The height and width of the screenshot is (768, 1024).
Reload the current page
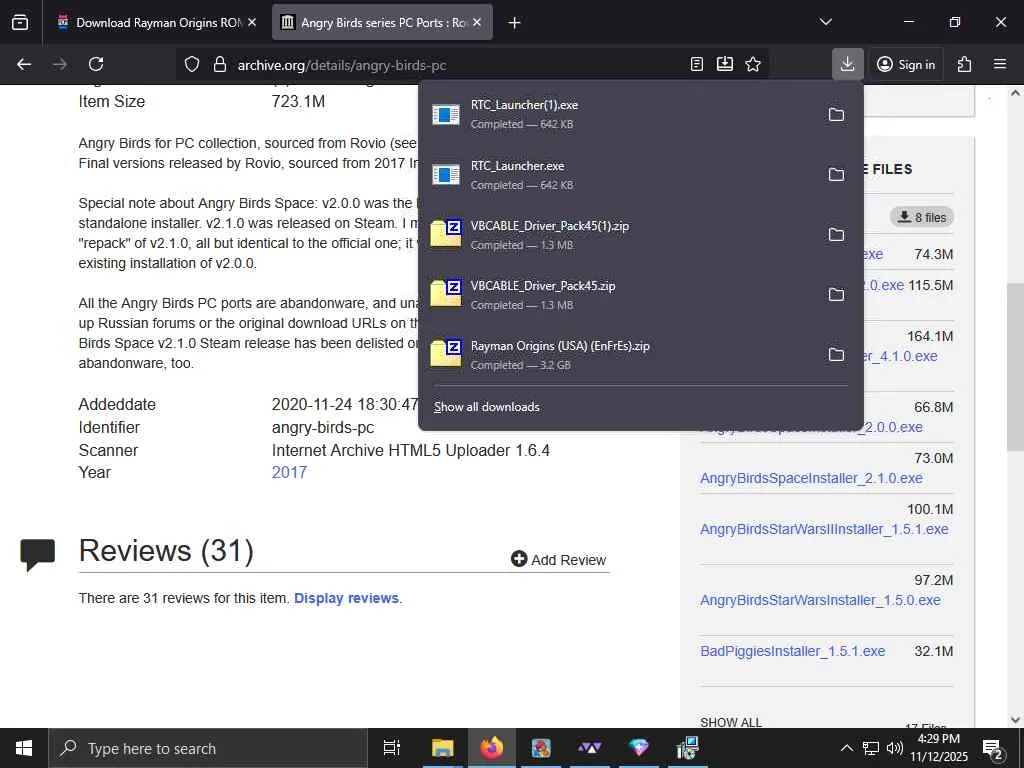[x=96, y=64]
